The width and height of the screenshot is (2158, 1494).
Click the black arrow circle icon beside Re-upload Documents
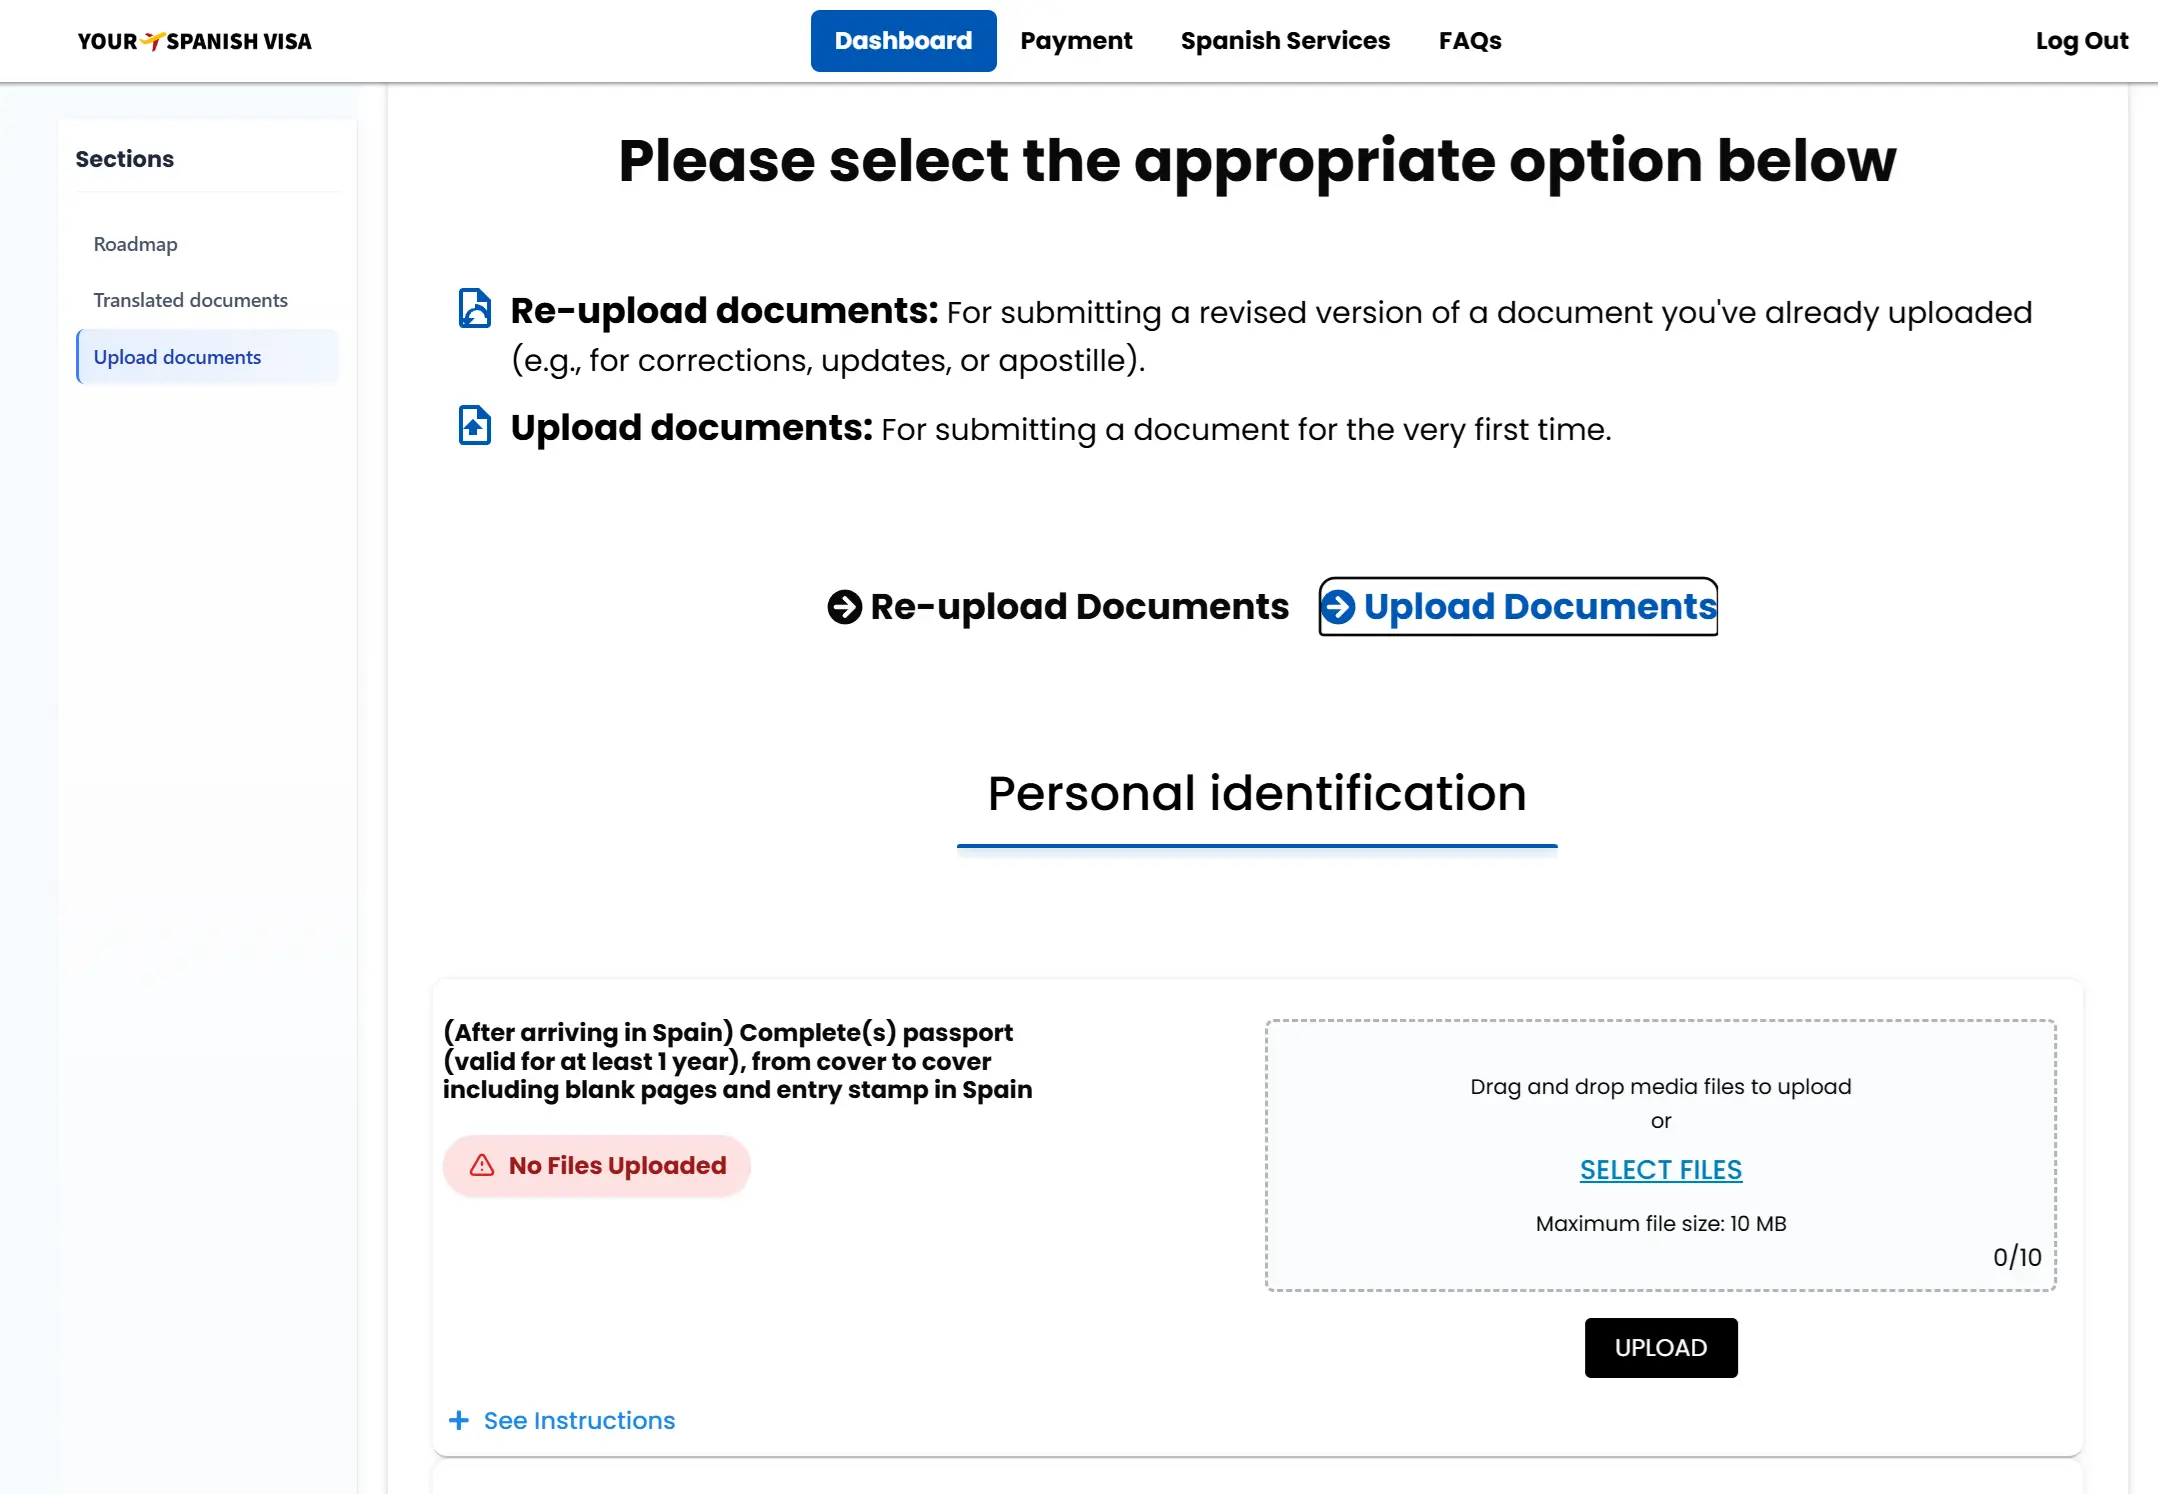point(845,607)
